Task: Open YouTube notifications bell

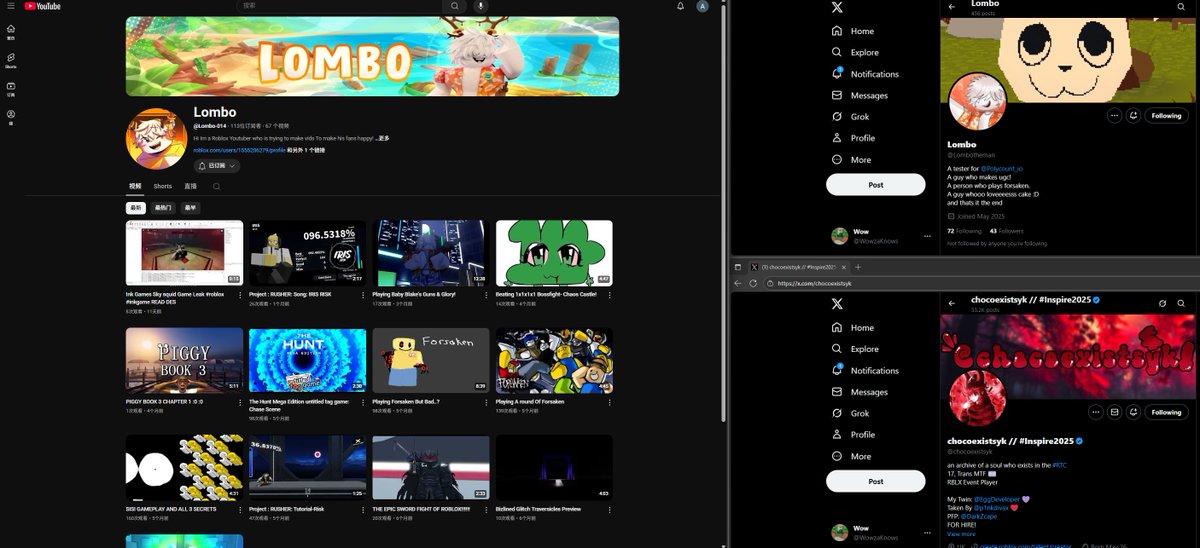Action: coord(681,6)
